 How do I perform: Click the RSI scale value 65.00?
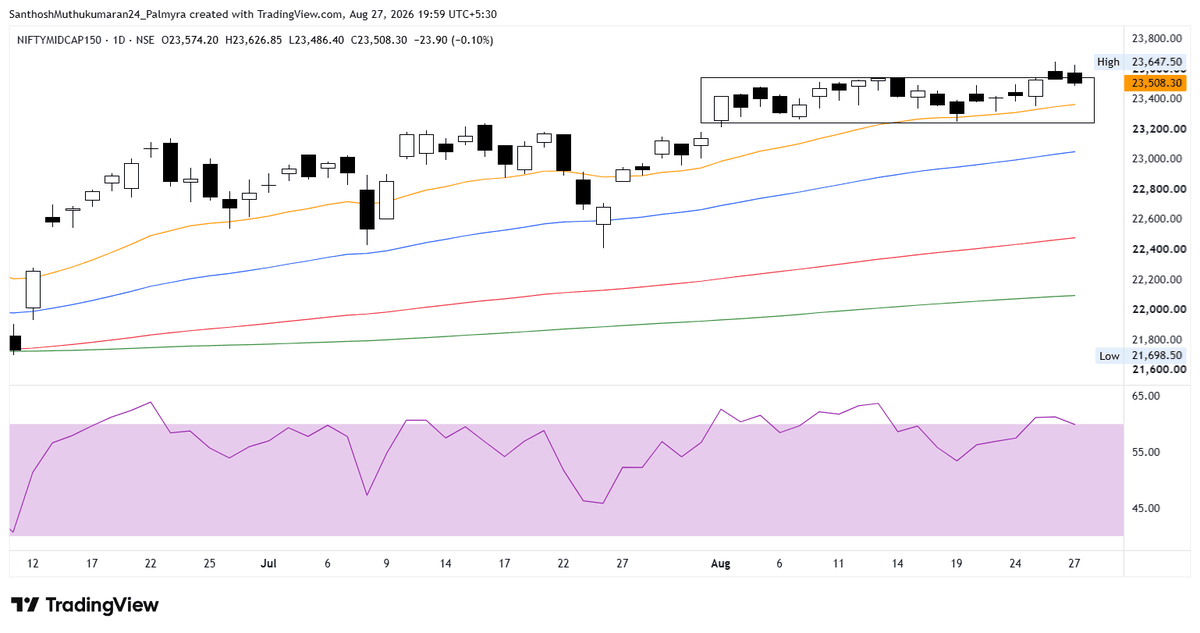pyautogui.click(x=1146, y=396)
